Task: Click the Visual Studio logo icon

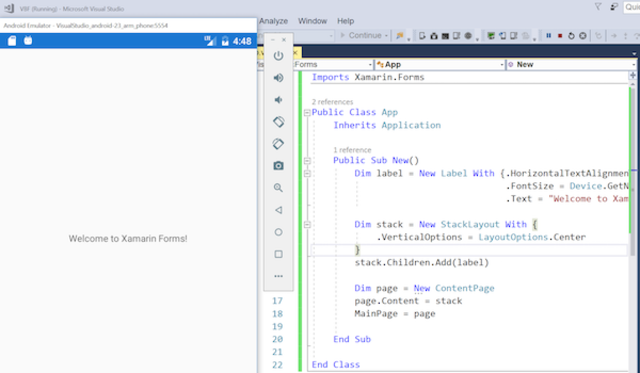Action: click(9, 8)
